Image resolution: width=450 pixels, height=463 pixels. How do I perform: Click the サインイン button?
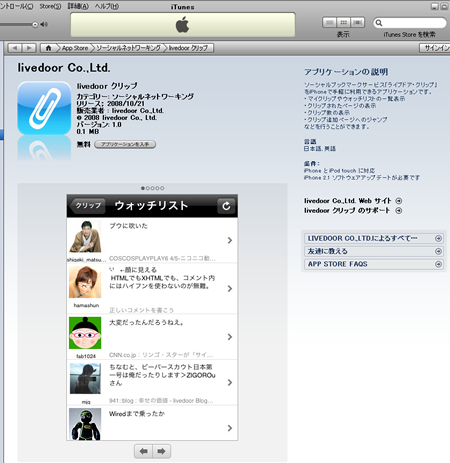(x=435, y=48)
